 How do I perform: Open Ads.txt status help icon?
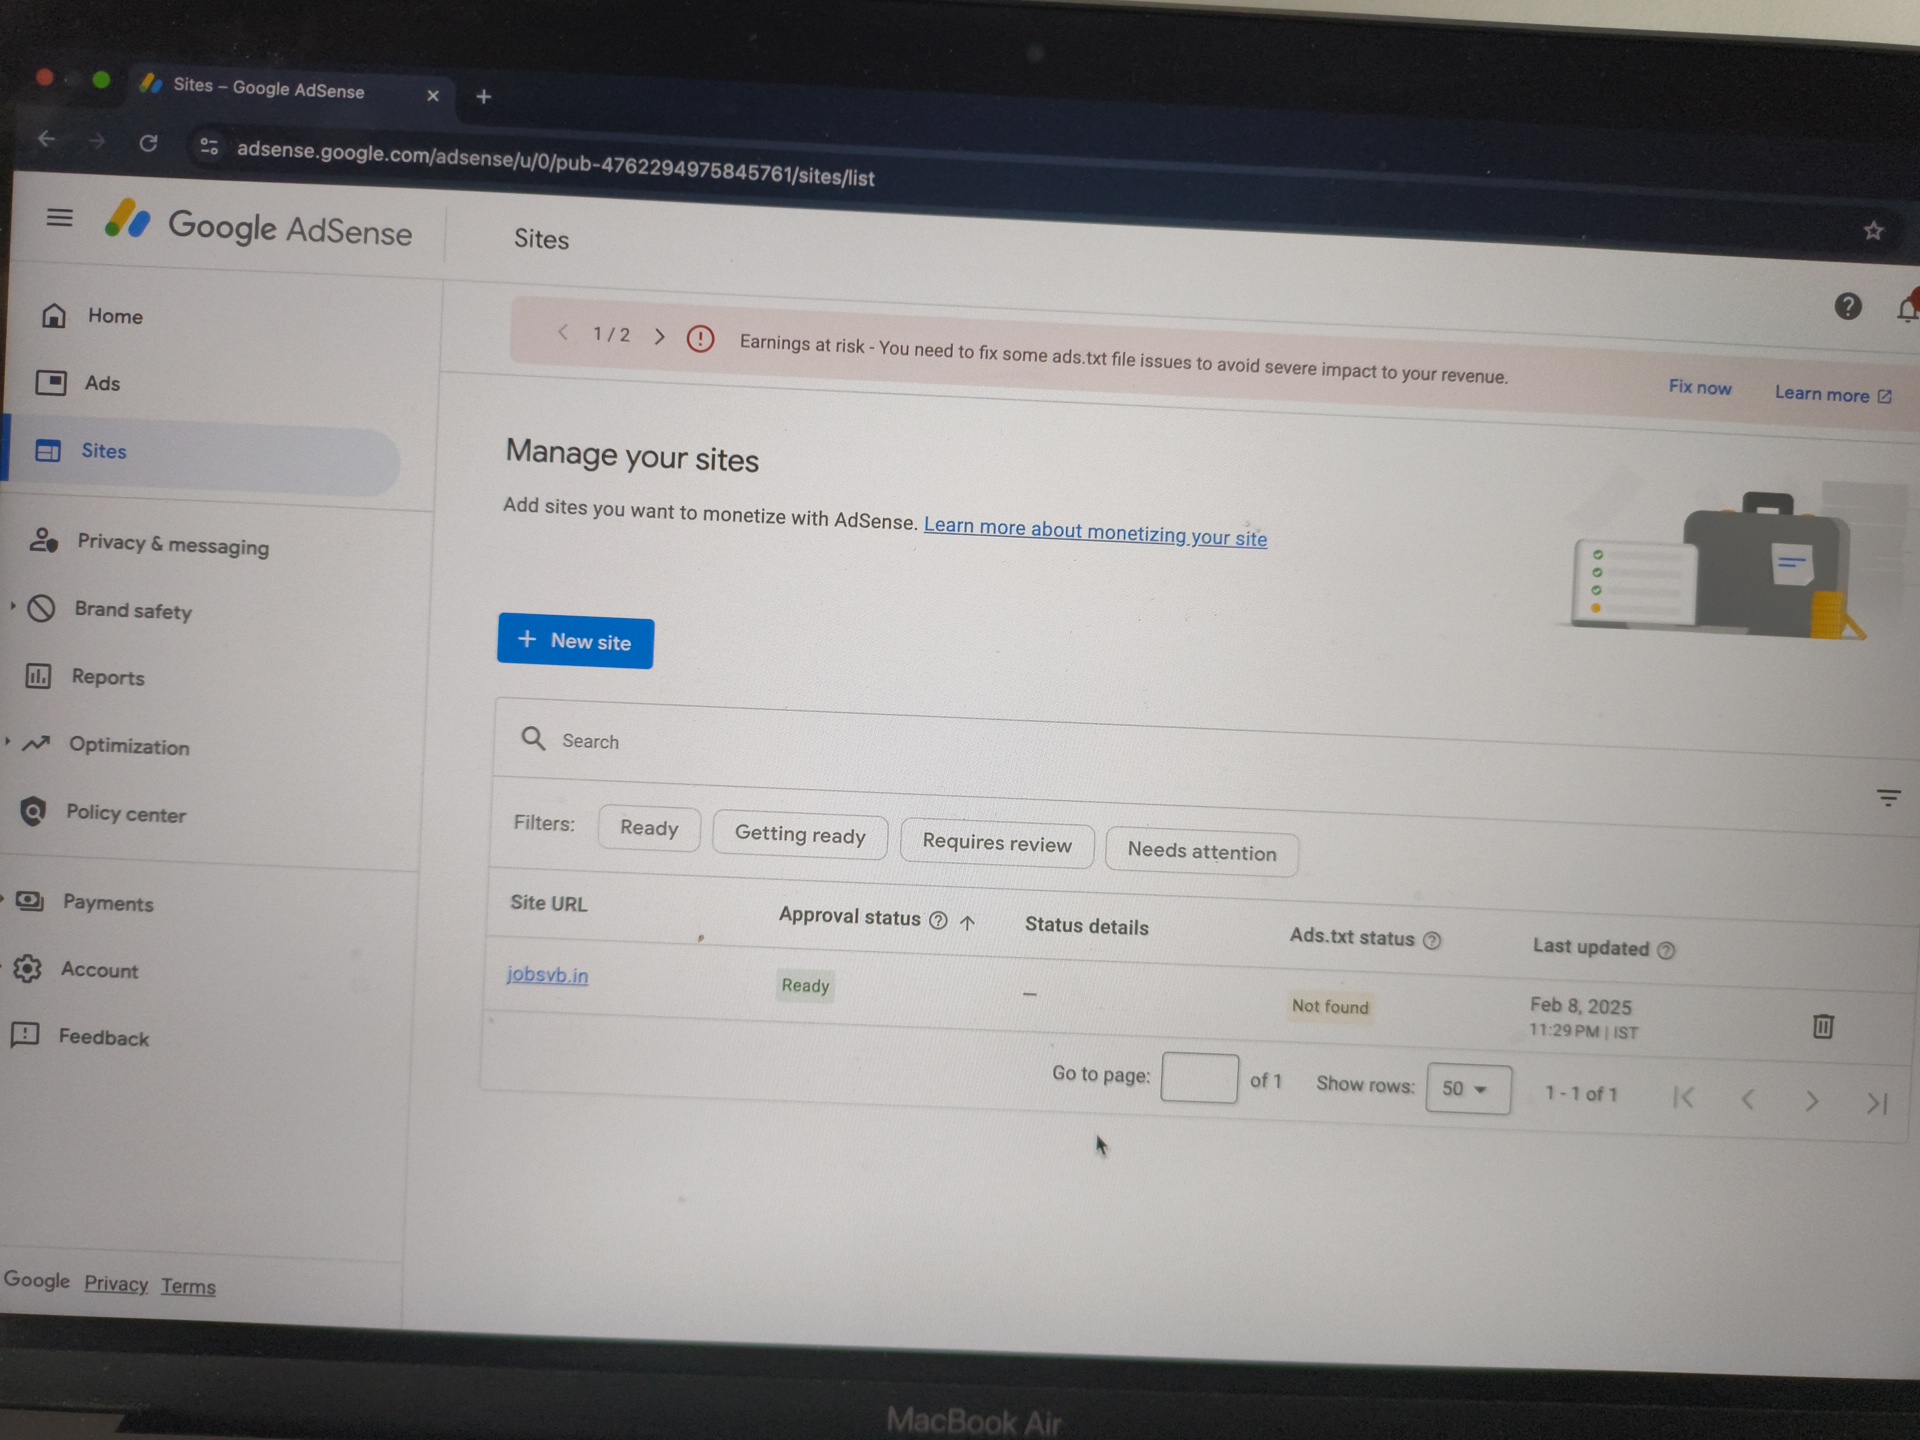coord(1432,940)
